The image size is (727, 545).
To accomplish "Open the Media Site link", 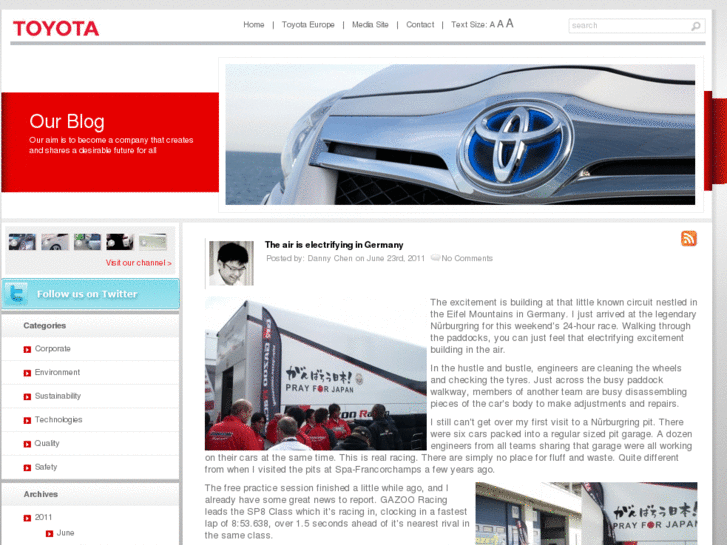I will pos(370,25).
